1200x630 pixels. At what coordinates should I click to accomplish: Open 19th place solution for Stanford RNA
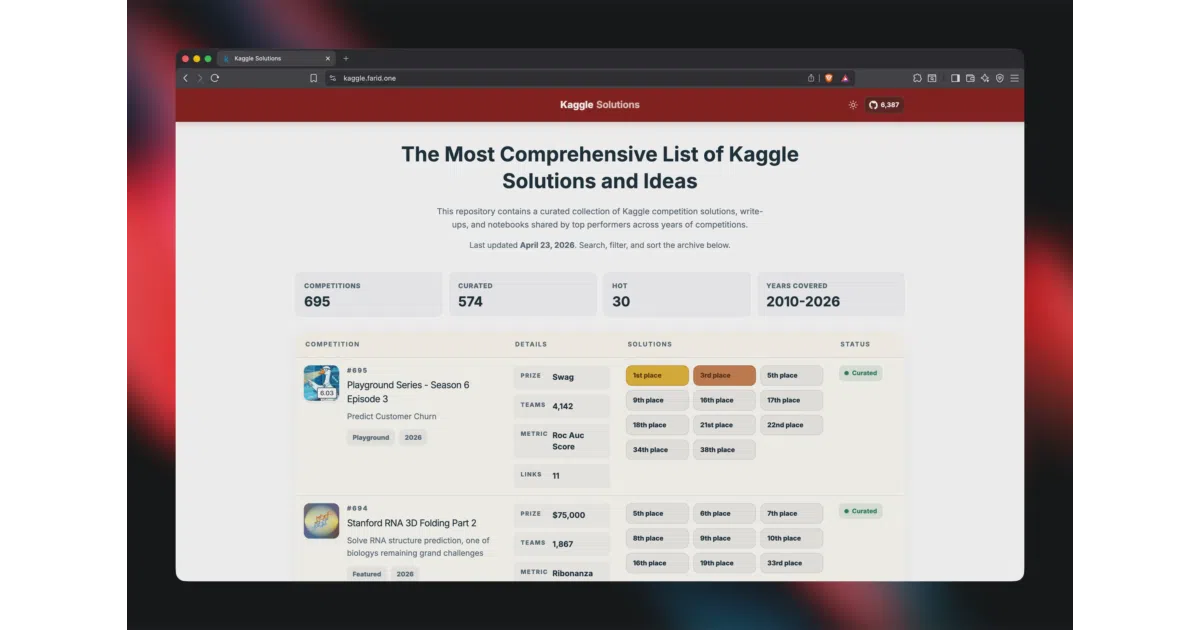724,563
